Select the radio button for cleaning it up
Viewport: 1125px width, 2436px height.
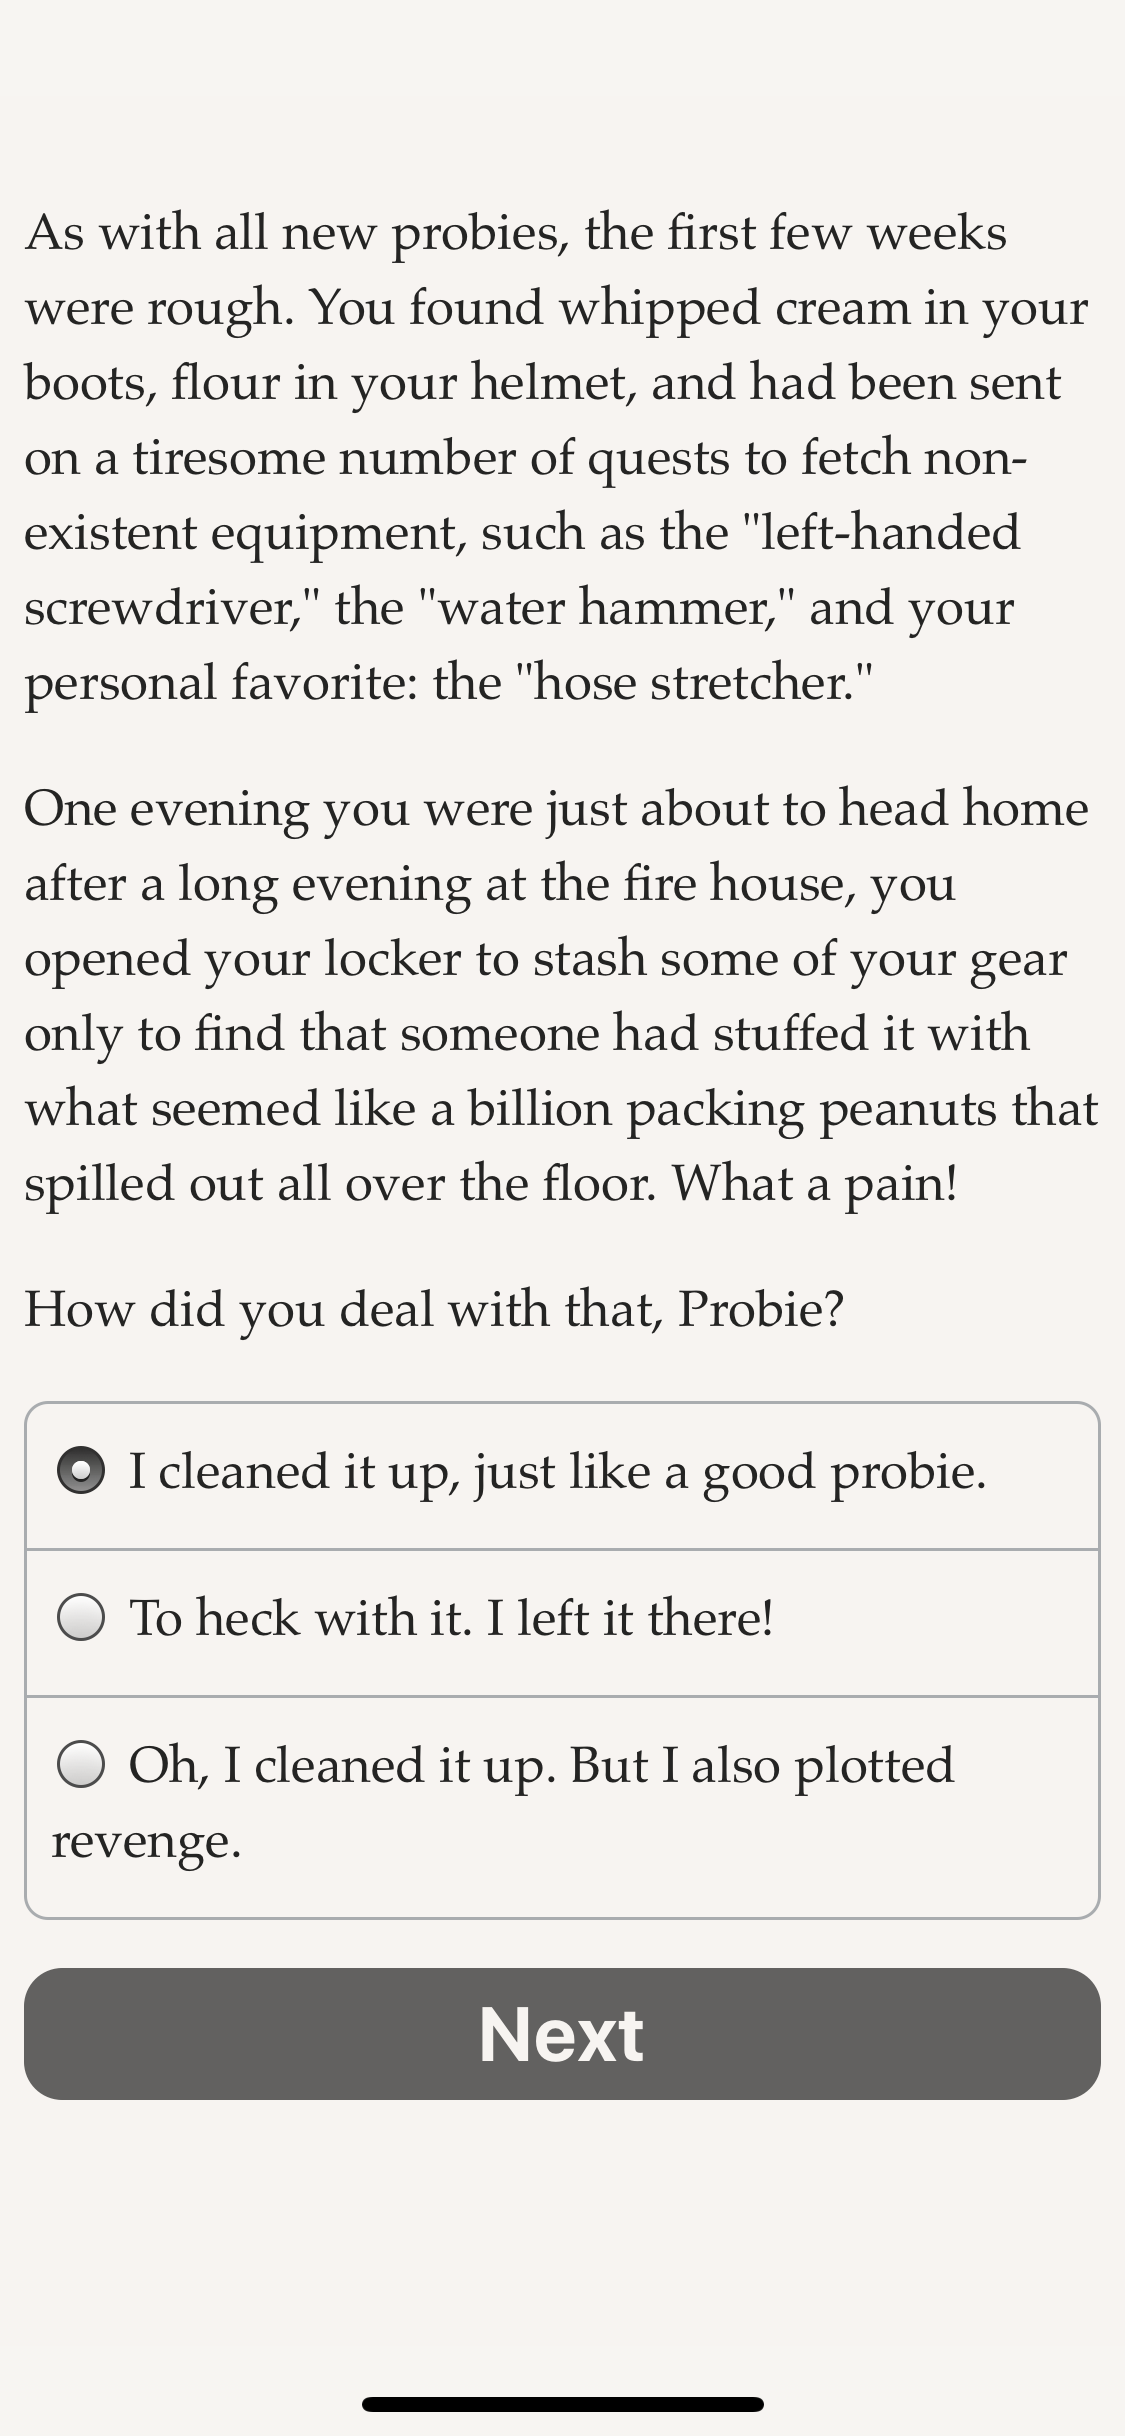[81, 1471]
